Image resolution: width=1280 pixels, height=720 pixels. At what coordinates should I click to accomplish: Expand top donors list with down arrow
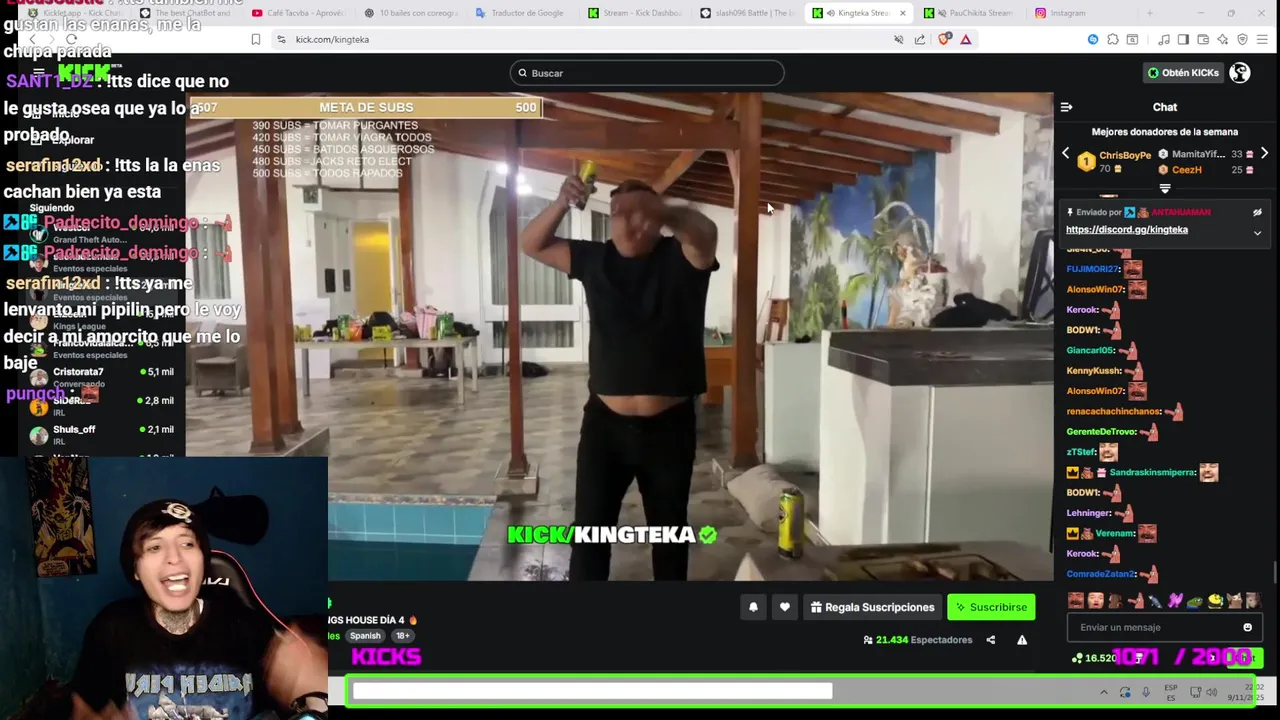point(1165,188)
